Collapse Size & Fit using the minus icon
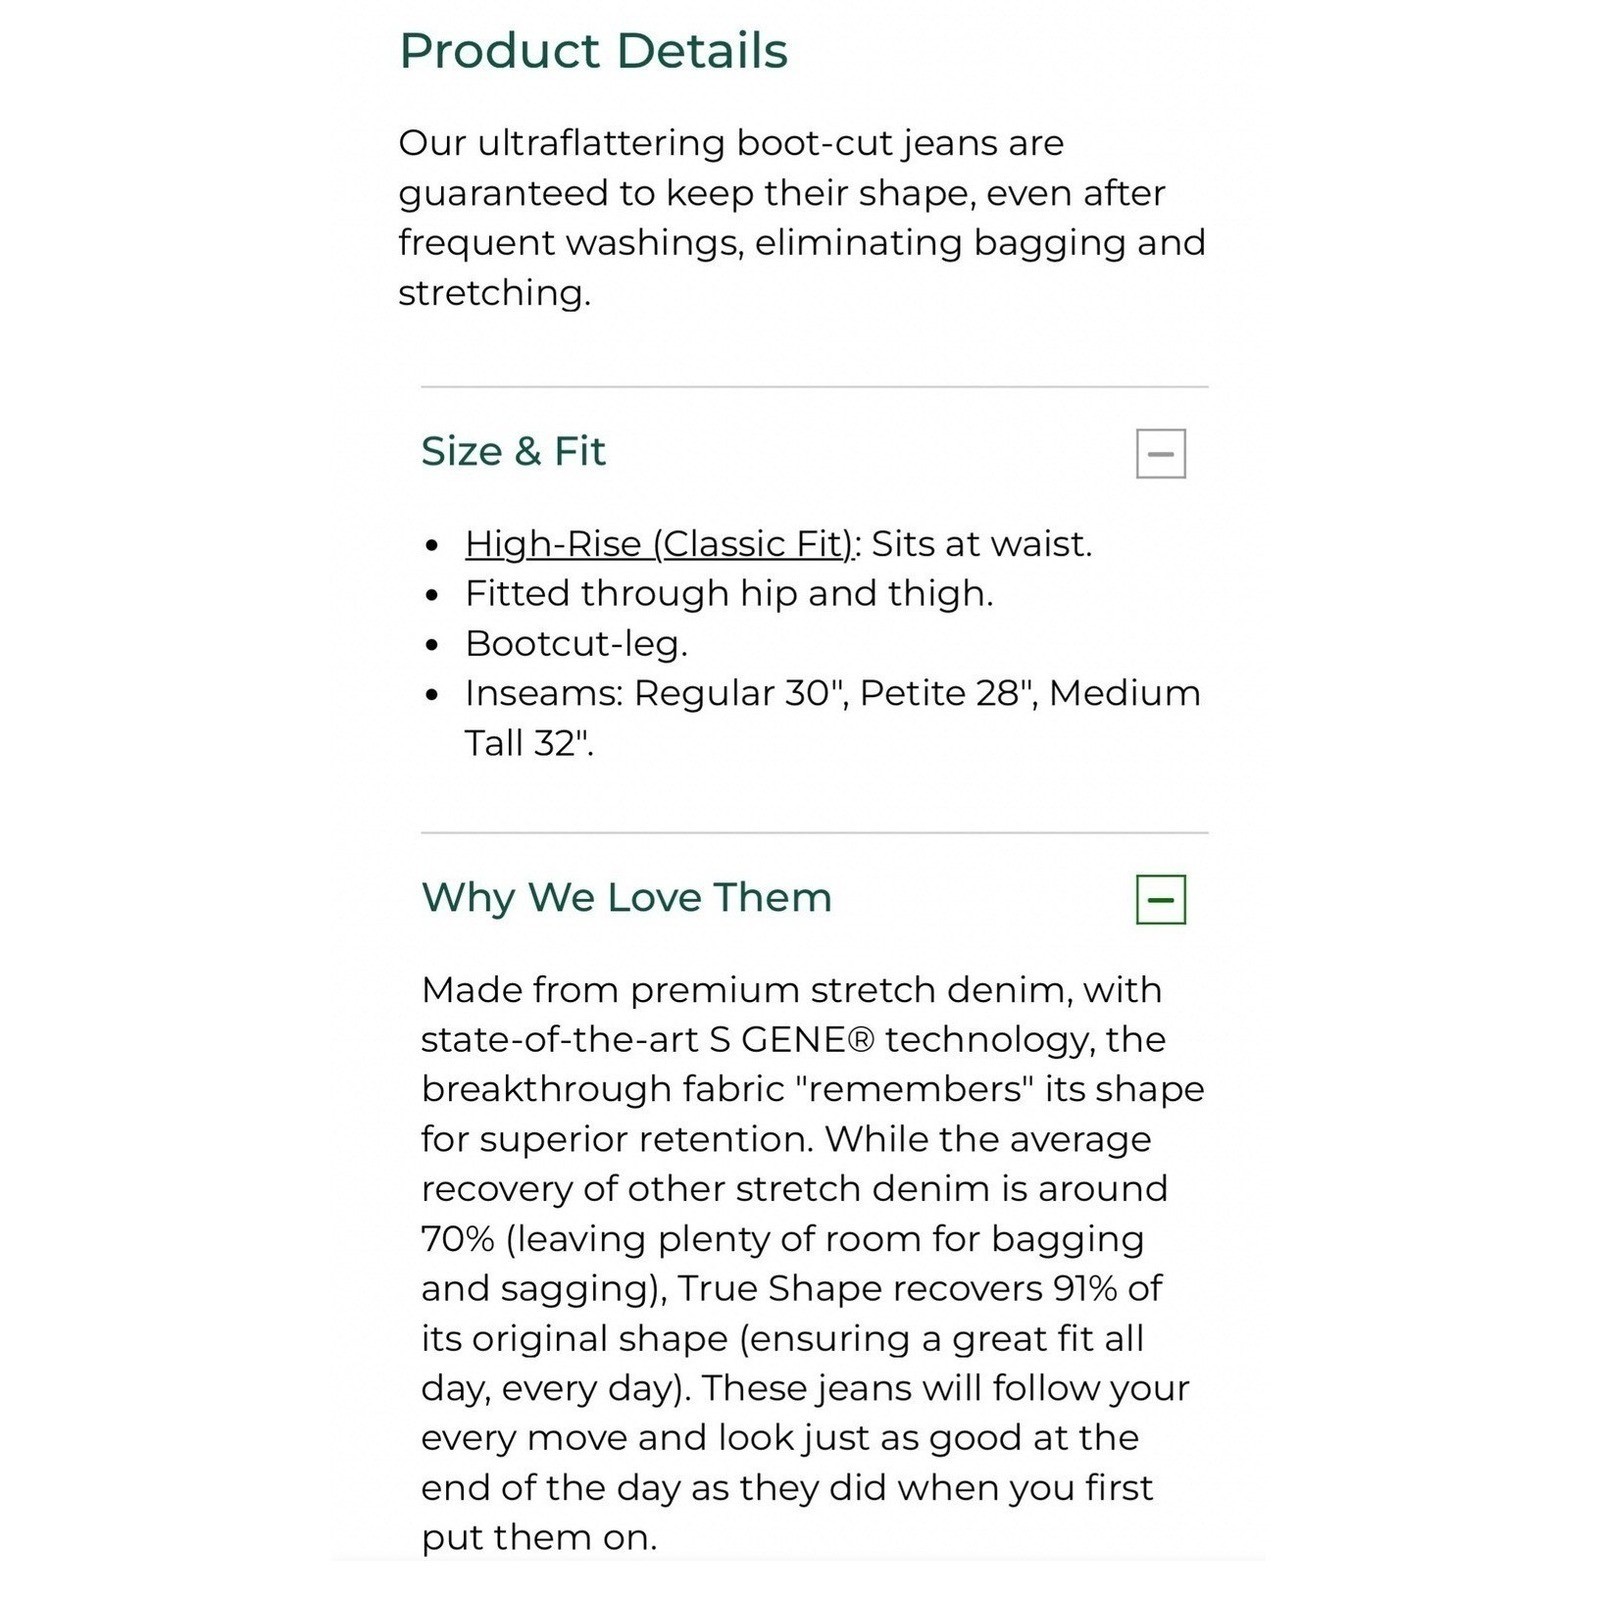Image resolution: width=1600 pixels, height=1600 pixels. coord(1160,453)
